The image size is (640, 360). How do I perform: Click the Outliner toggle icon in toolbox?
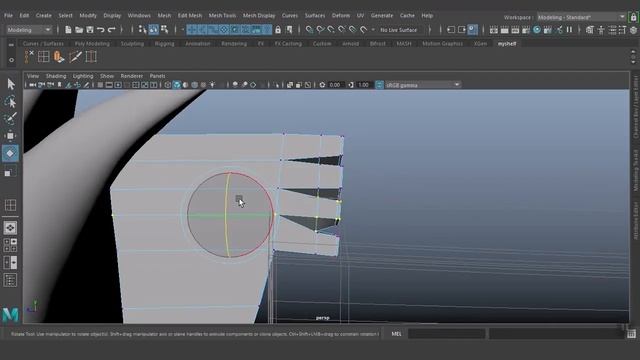(x=11, y=280)
